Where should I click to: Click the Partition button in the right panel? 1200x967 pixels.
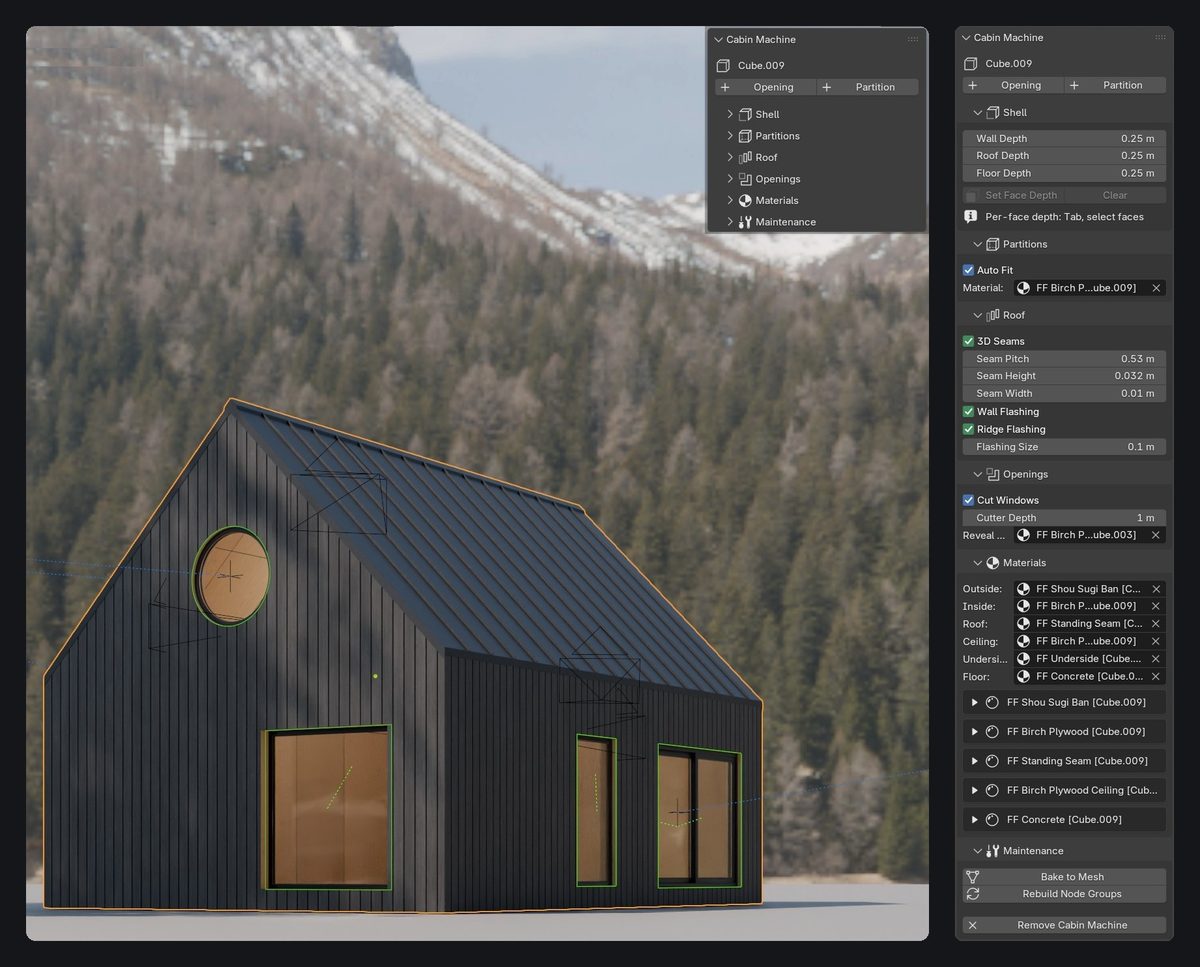1115,85
